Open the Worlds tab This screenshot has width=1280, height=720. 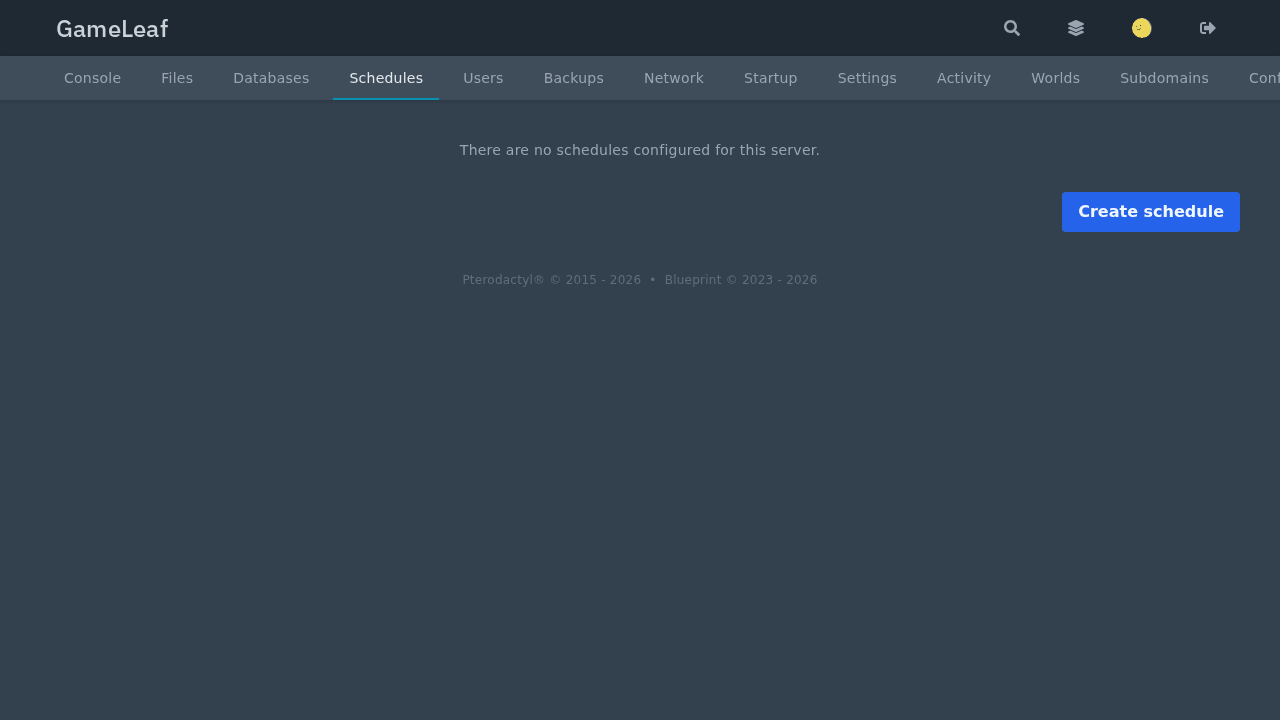1056,78
